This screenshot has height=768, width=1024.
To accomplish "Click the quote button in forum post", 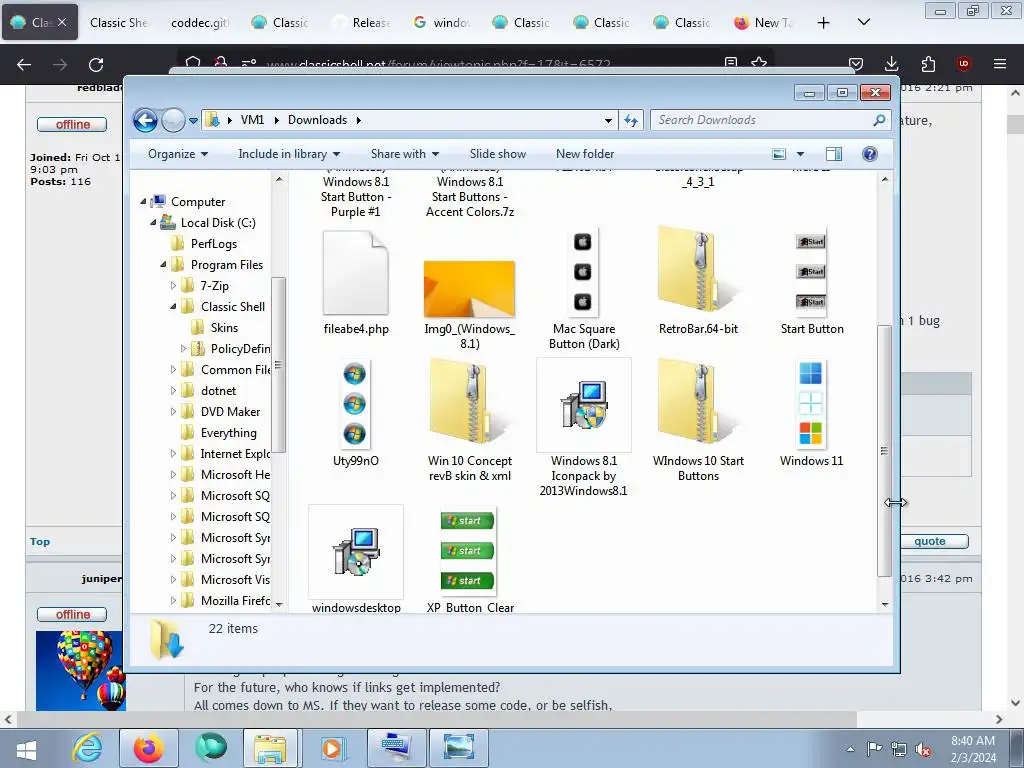I will click(930, 541).
